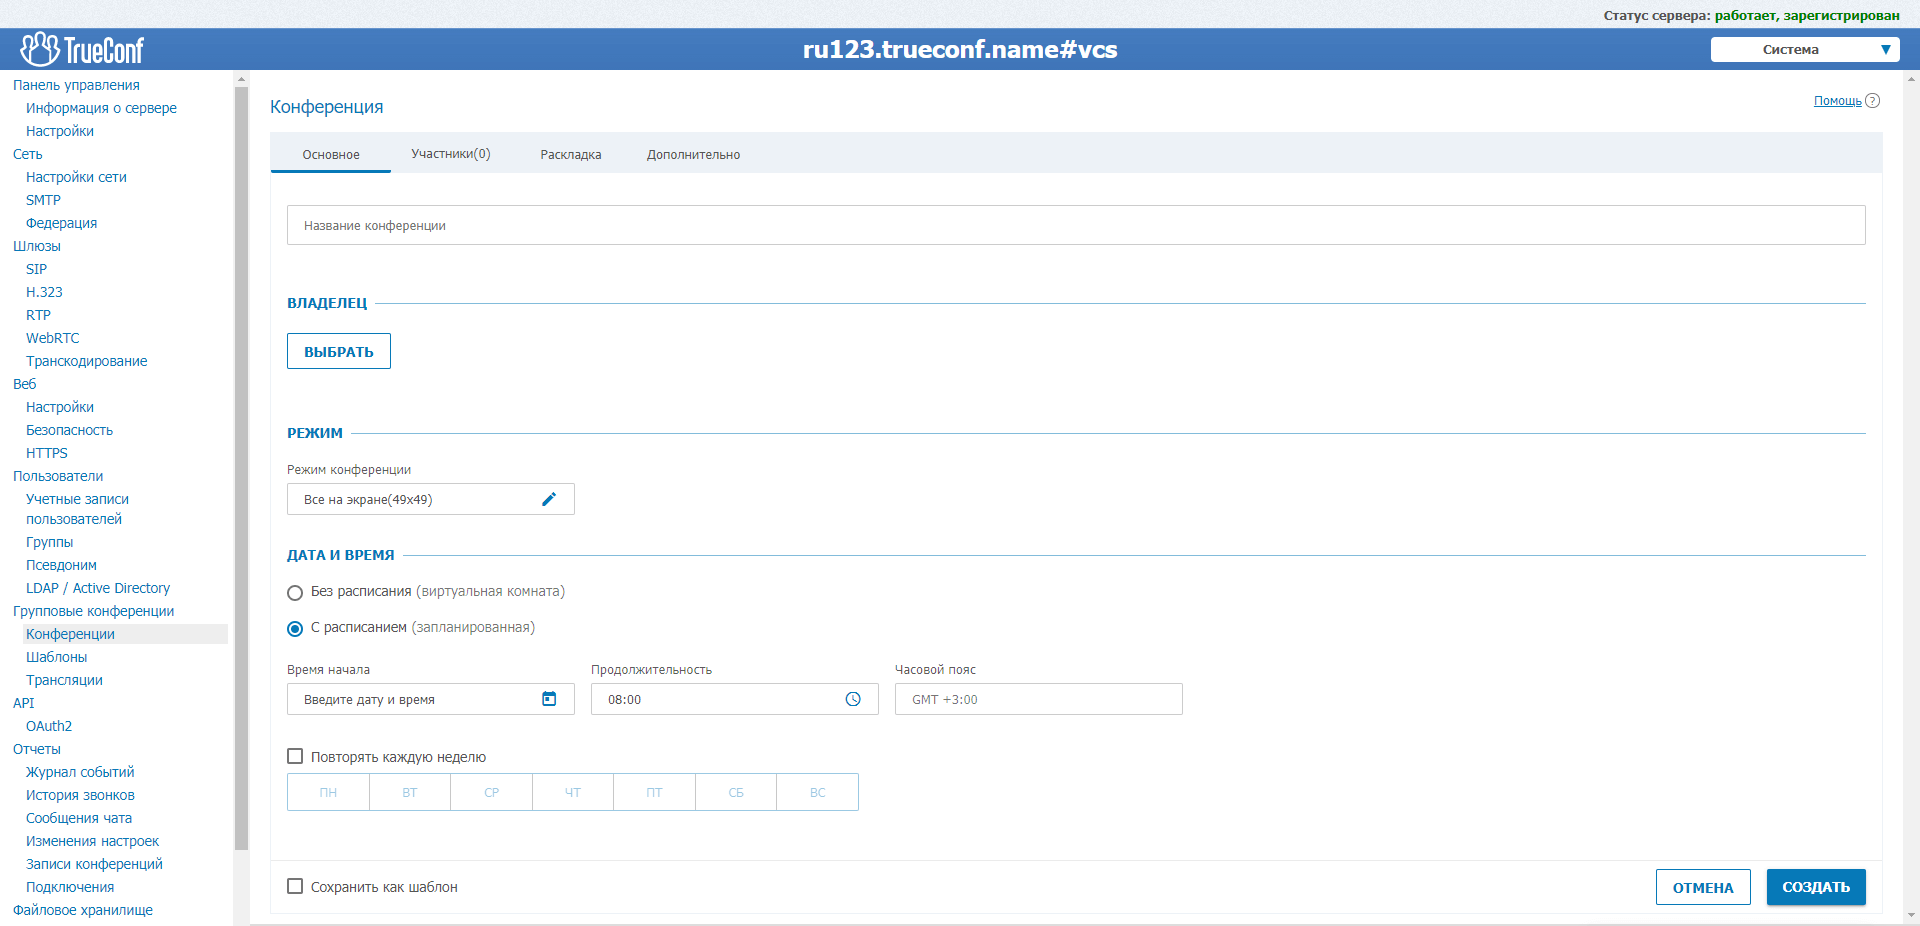
Task: Select the scheduled conference radio option
Action: pos(295,629)
